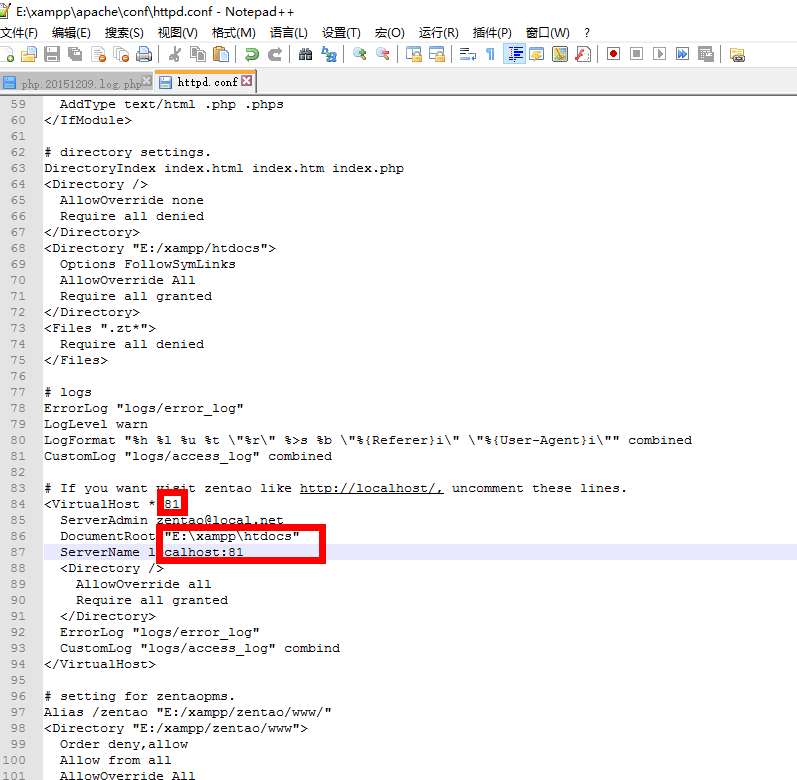Click the Close All documents icon
797x780 pixels.
point(121,54)
